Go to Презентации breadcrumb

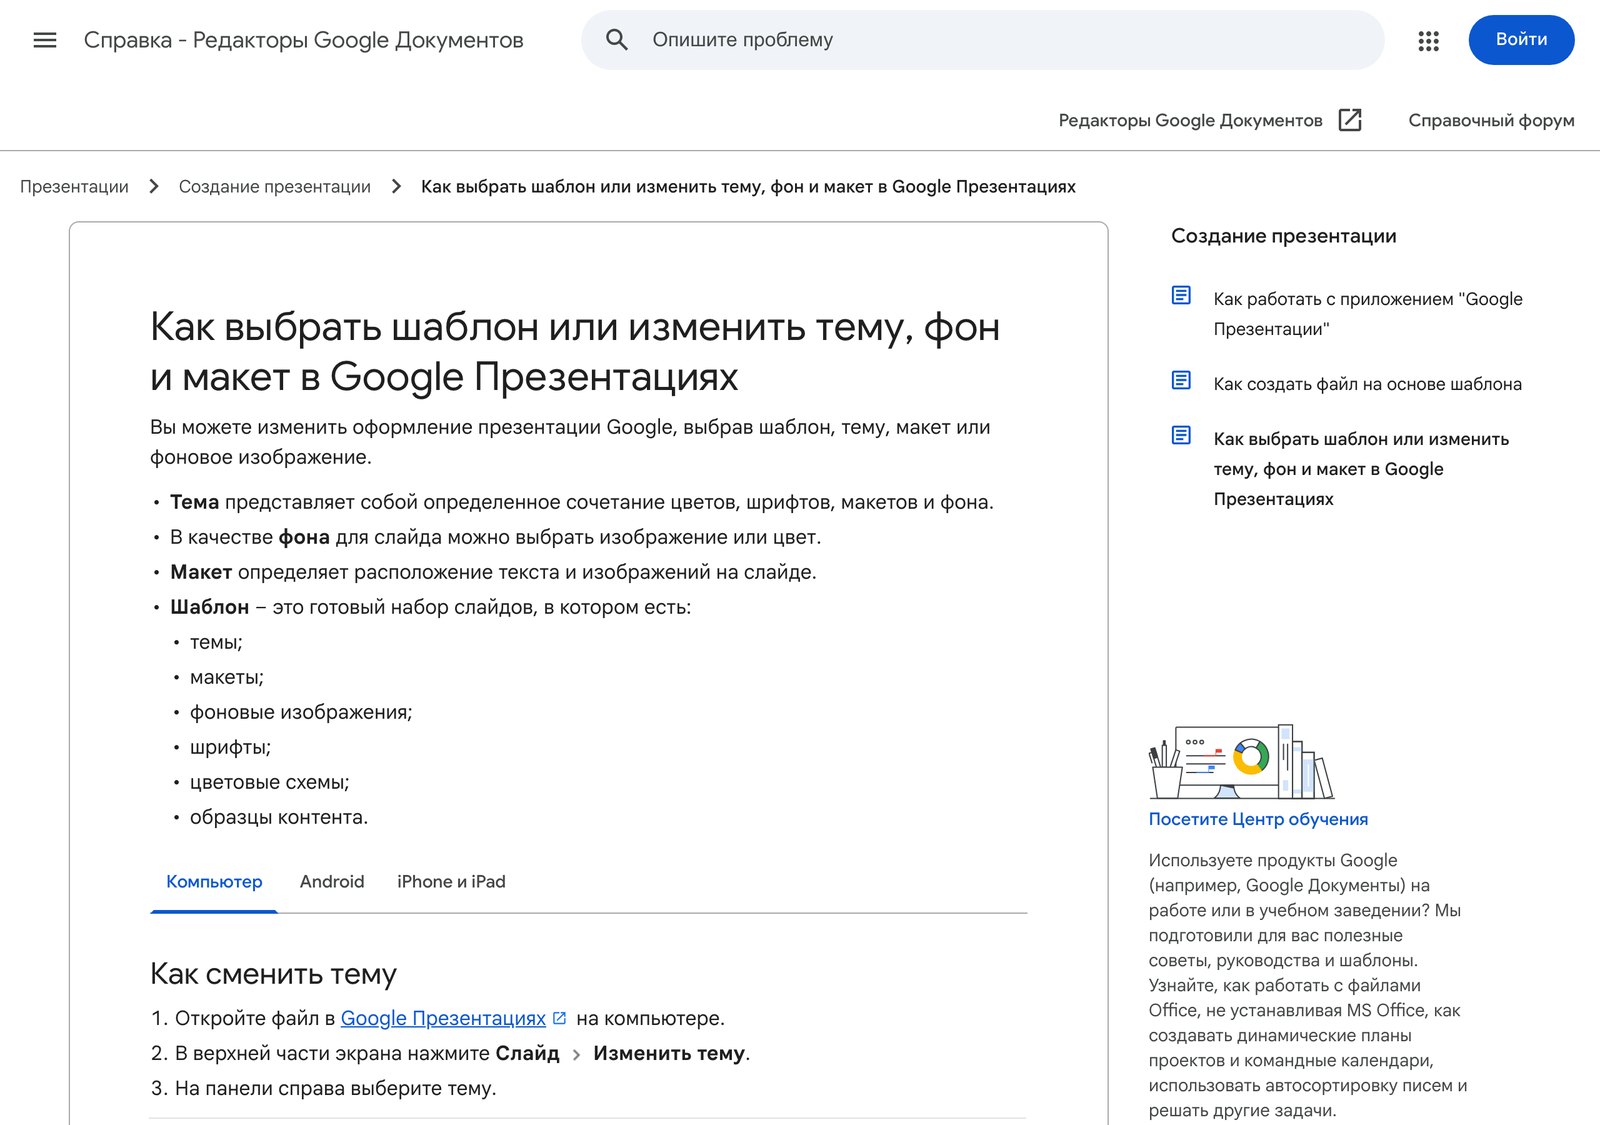74,187
